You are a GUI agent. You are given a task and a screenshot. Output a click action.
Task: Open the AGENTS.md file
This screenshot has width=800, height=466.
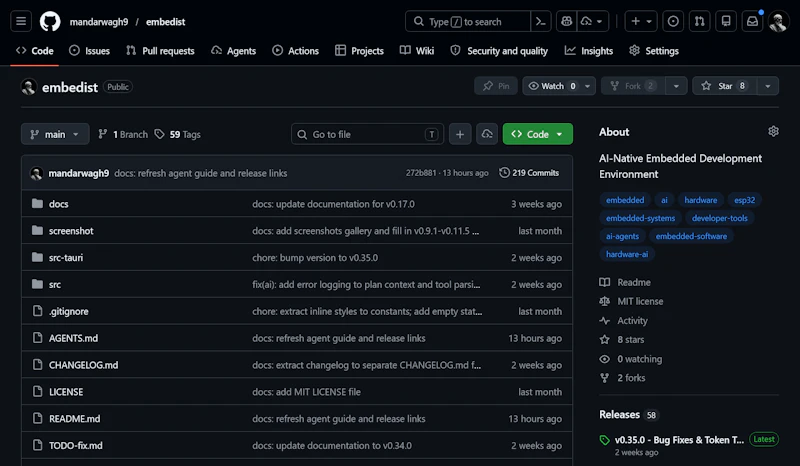tap(73, 338)
